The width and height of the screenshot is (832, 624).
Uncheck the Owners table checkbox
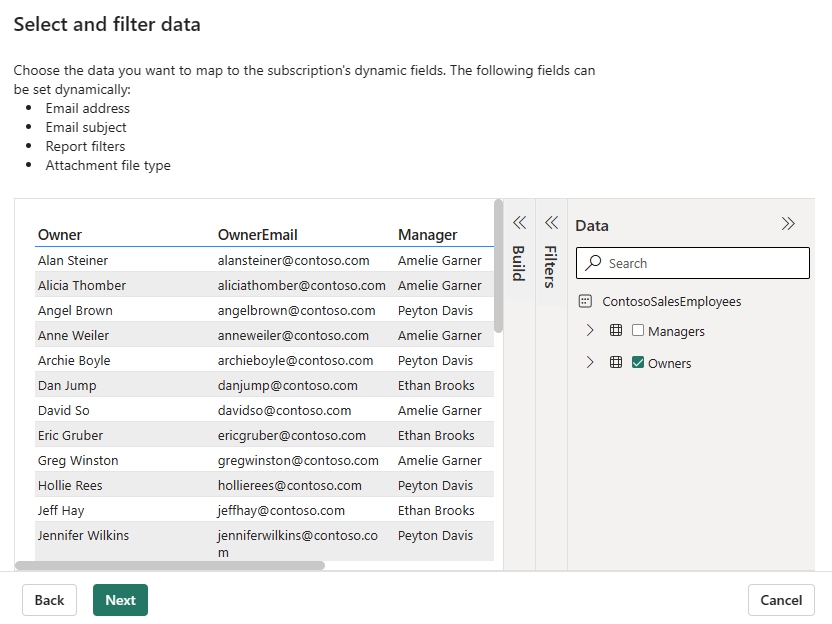pyautogui.click(x=638, y=362)
